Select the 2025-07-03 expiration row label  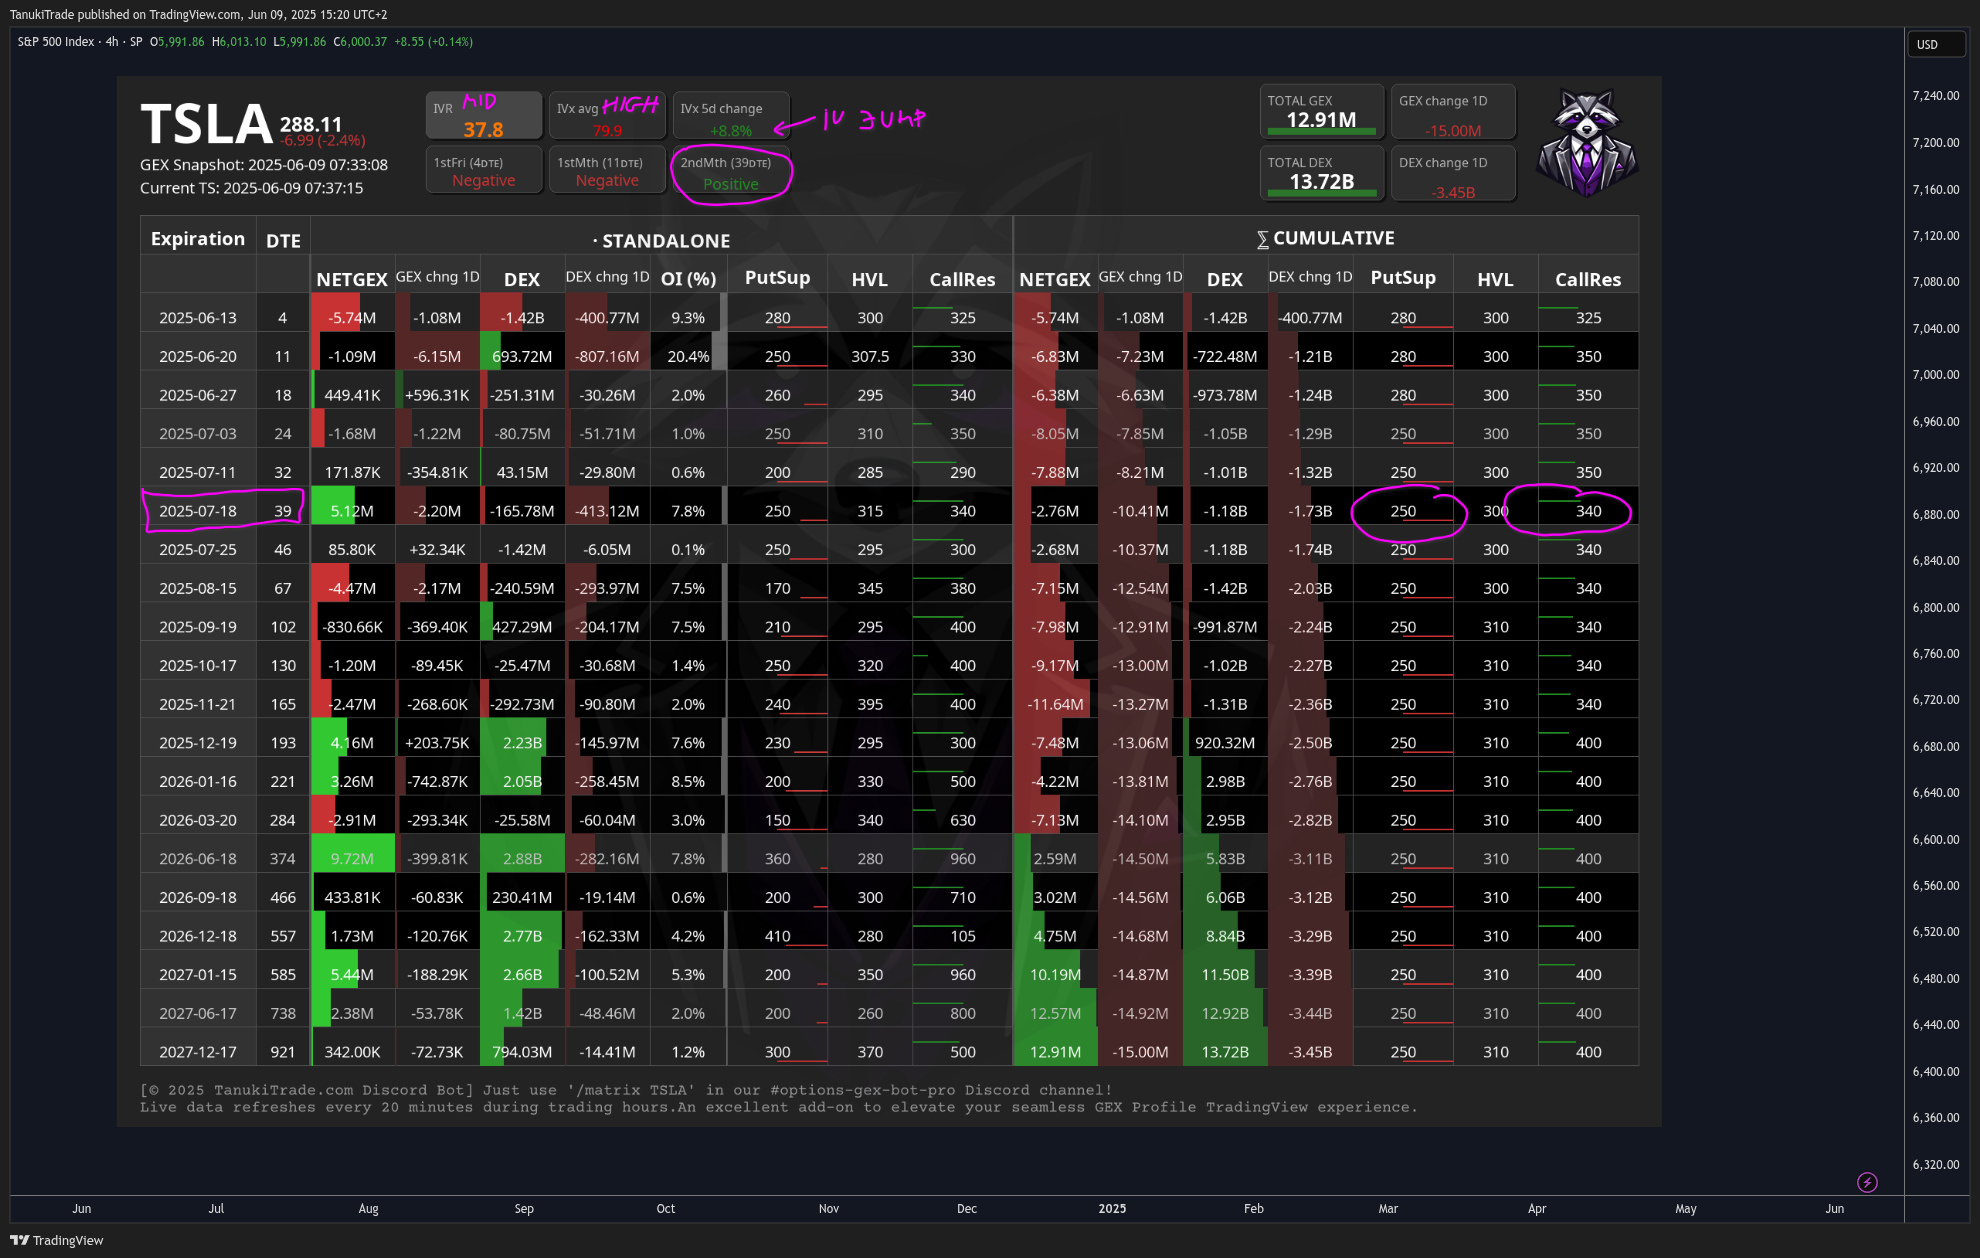(x=198, y=434)
